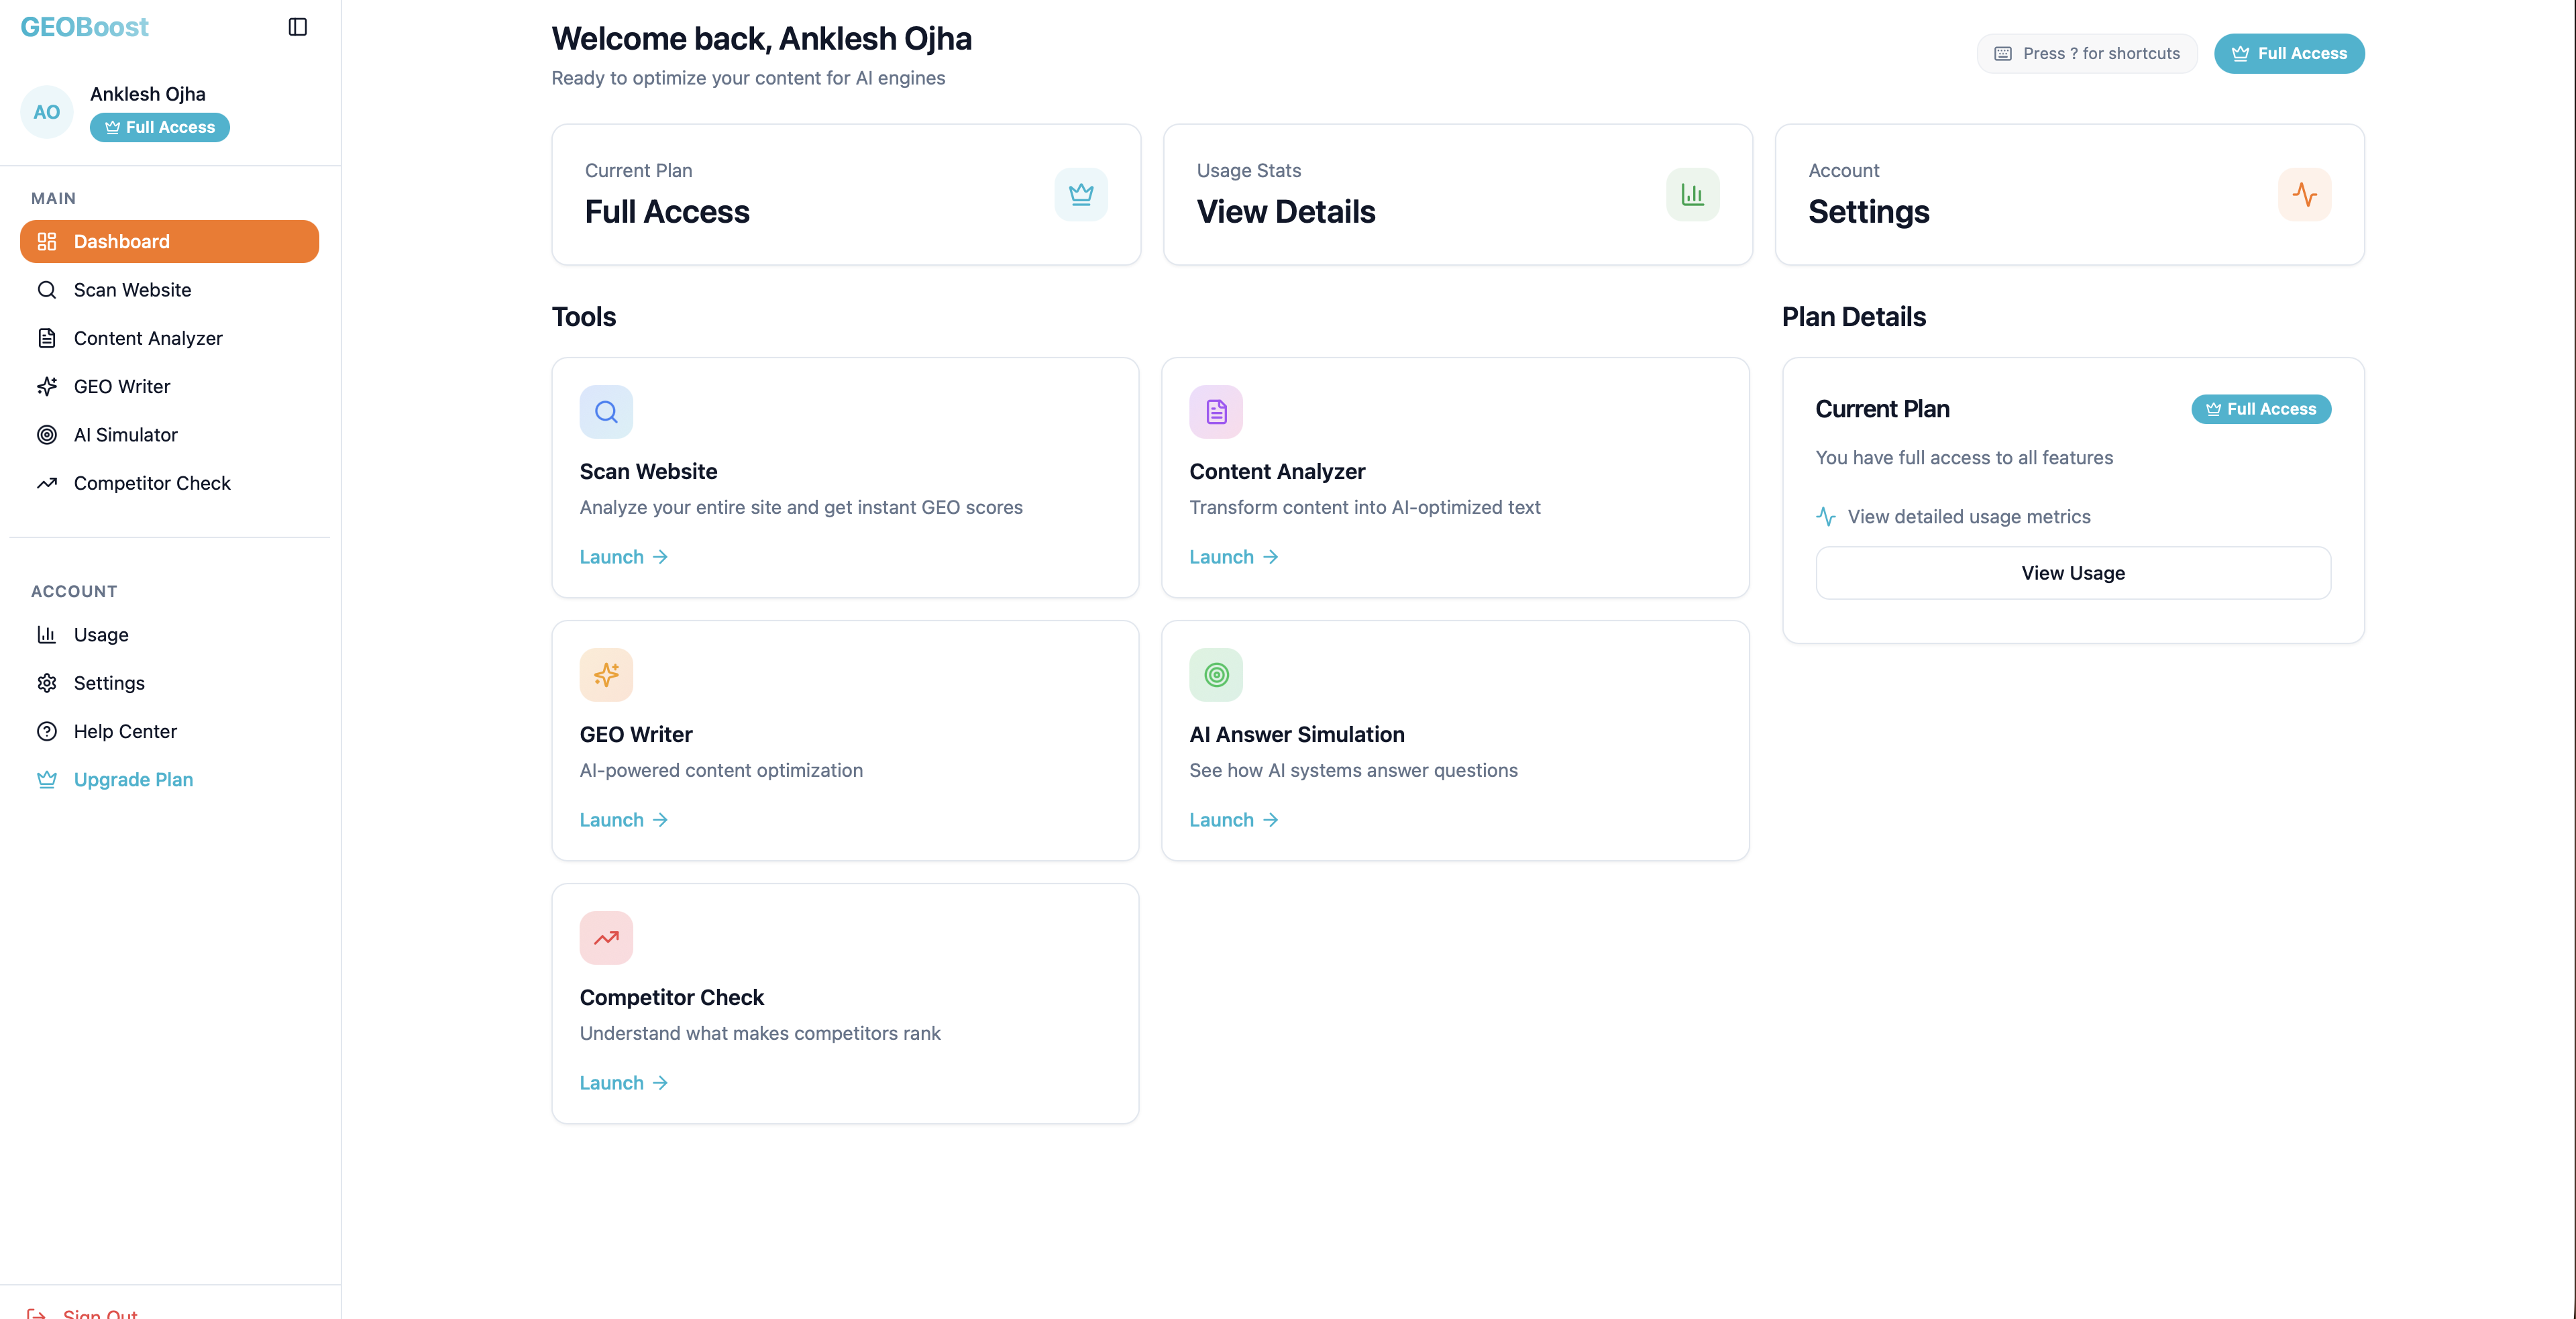Click the Full Access pill in Plan Details
Image resolution: width=2576 pixels, height=1319 pixels.
point(2260,409)
